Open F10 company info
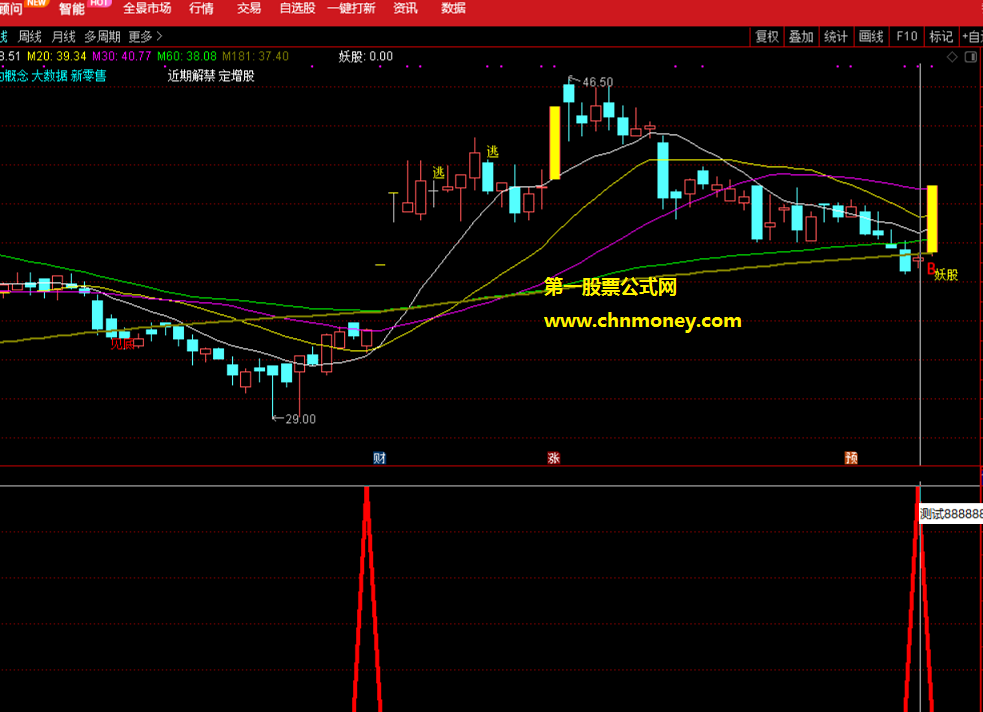 click(907, 37)
